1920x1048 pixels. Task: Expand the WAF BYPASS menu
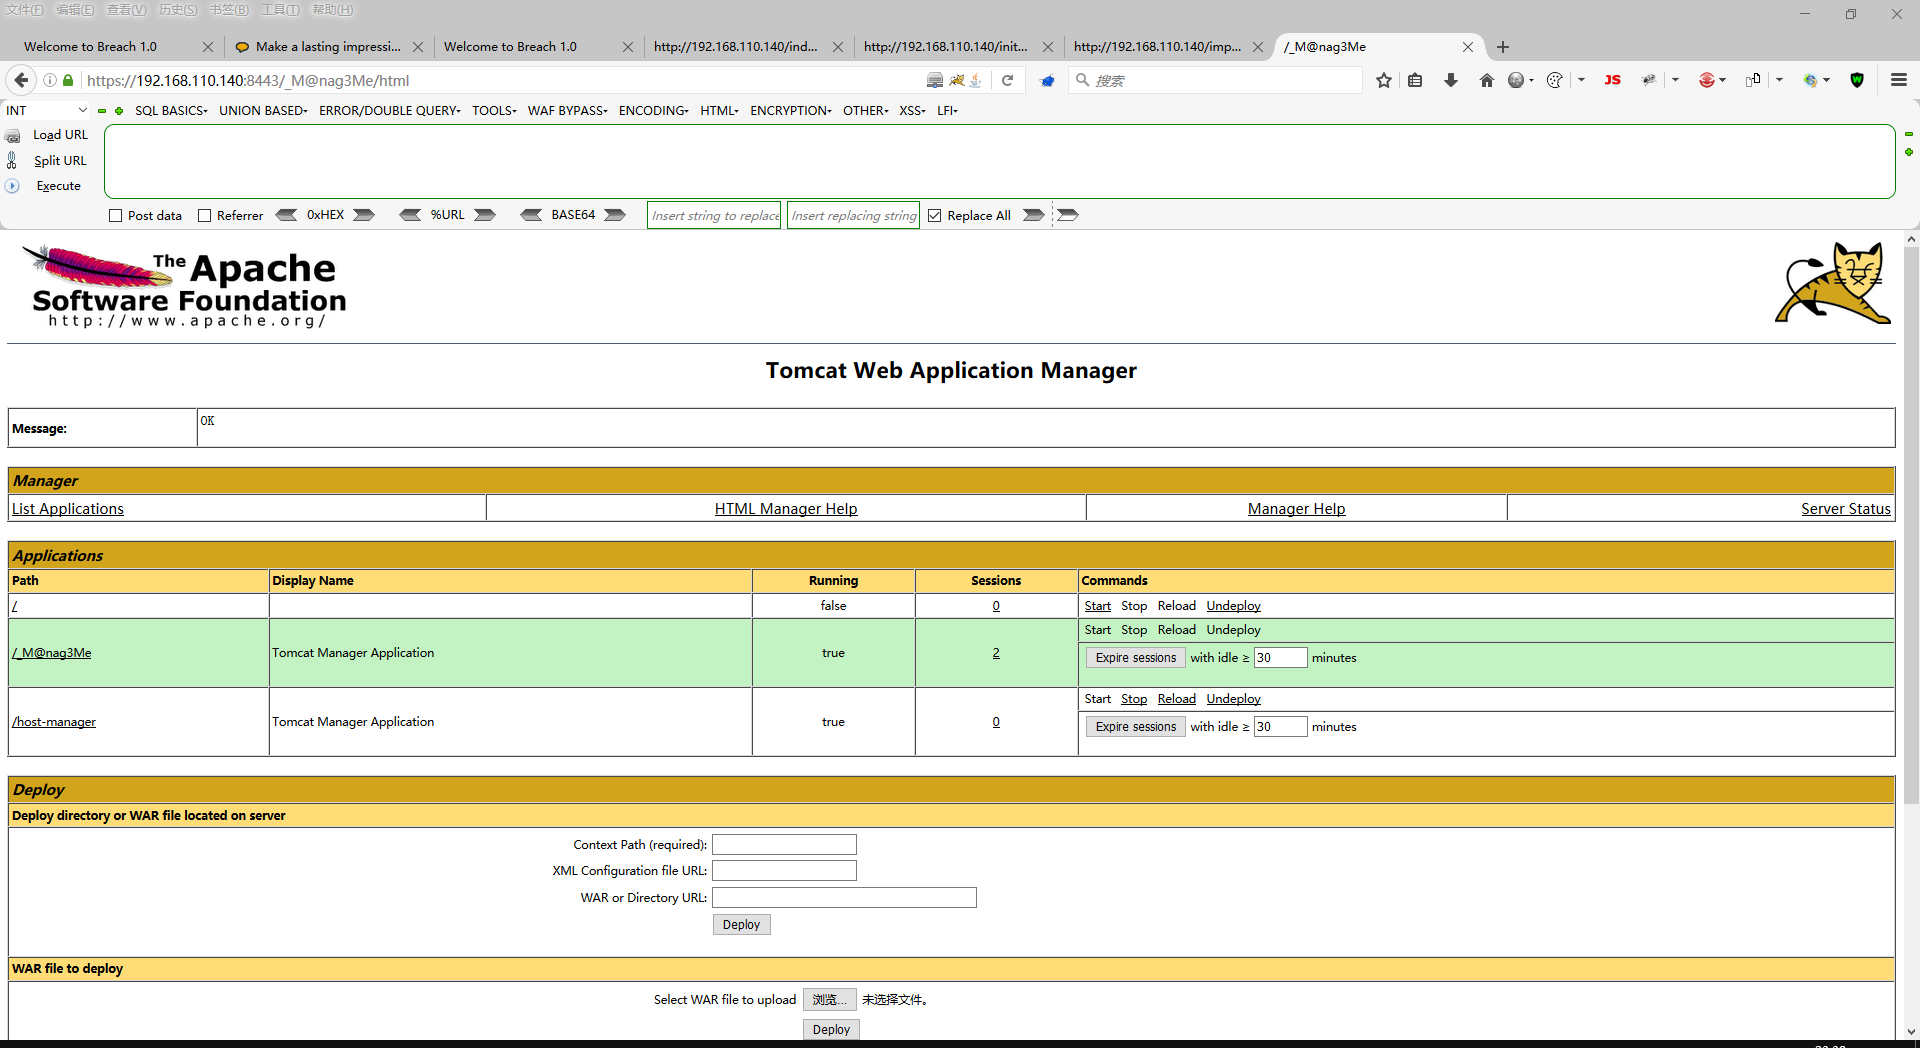point(568,111)
